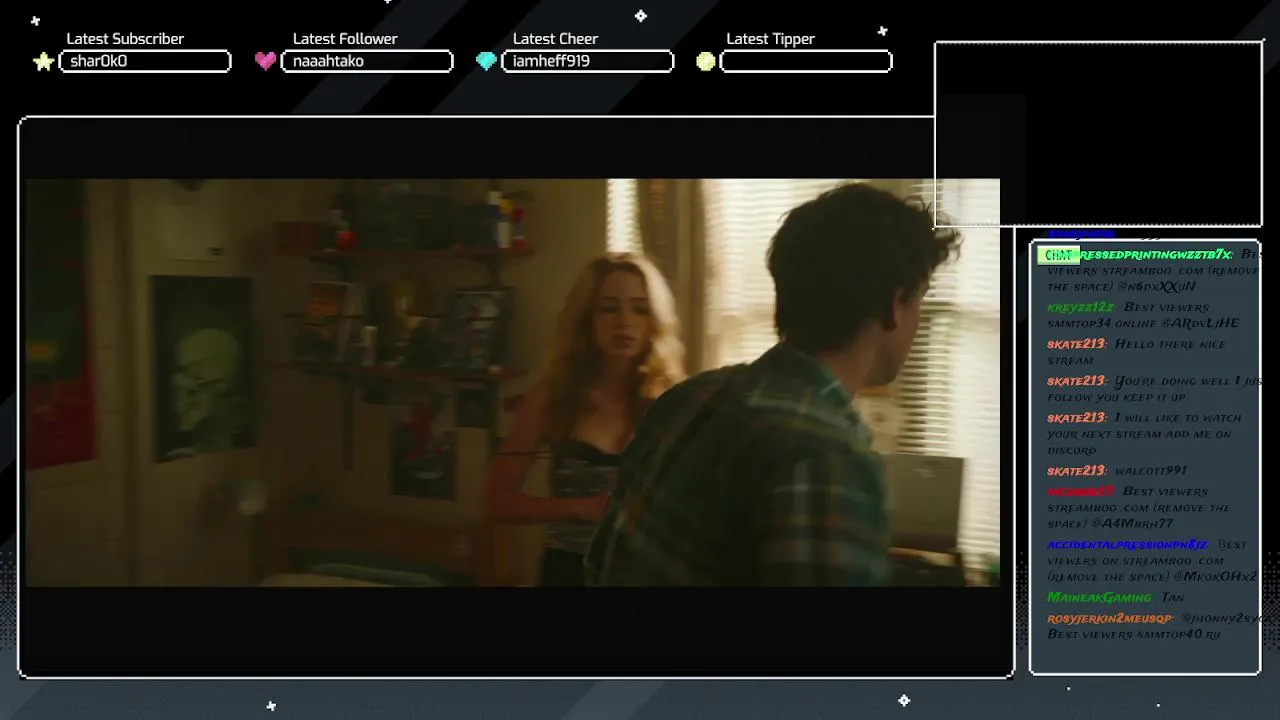This screenshot has height=720, width=1280.
Task: Select the iamheff919 cheer name box
Action: (587, 61)
